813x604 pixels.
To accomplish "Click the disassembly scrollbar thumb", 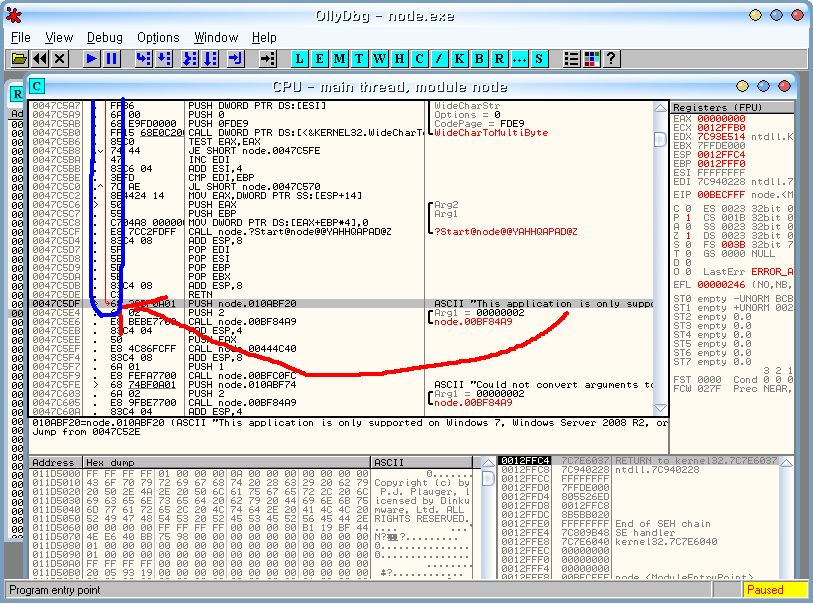I will click(660, 139).
